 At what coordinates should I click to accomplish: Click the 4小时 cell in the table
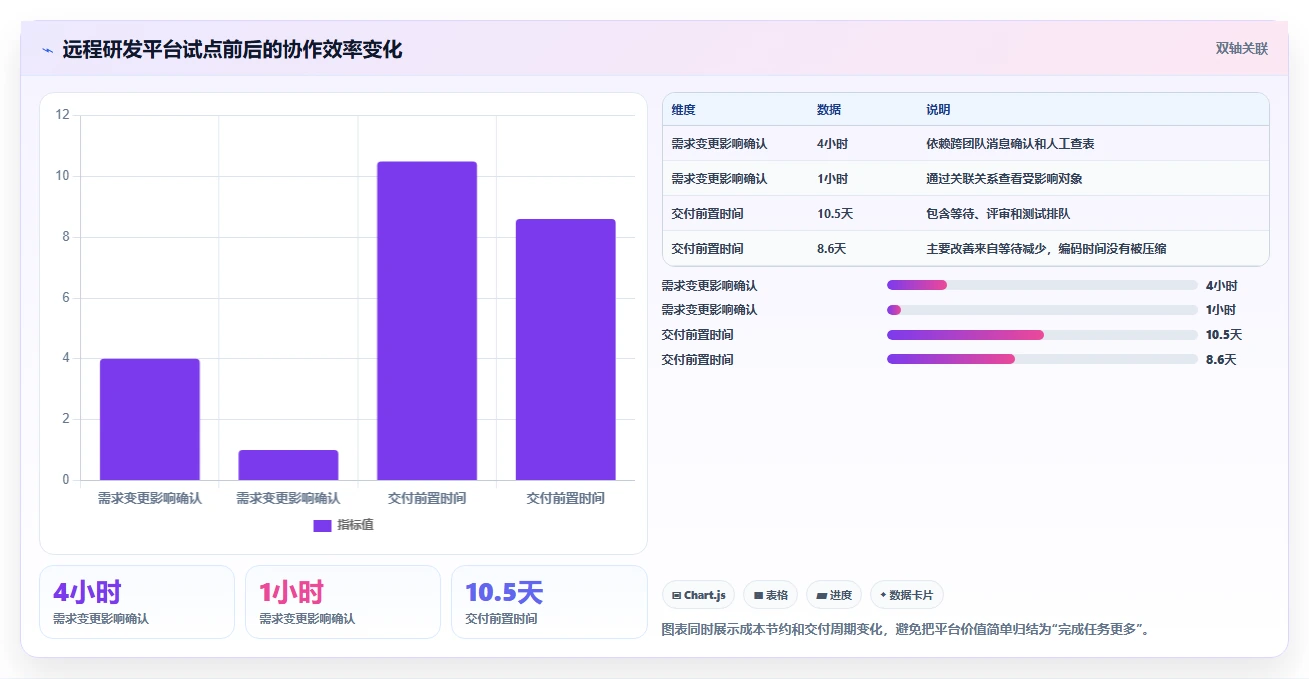(832, 144)
